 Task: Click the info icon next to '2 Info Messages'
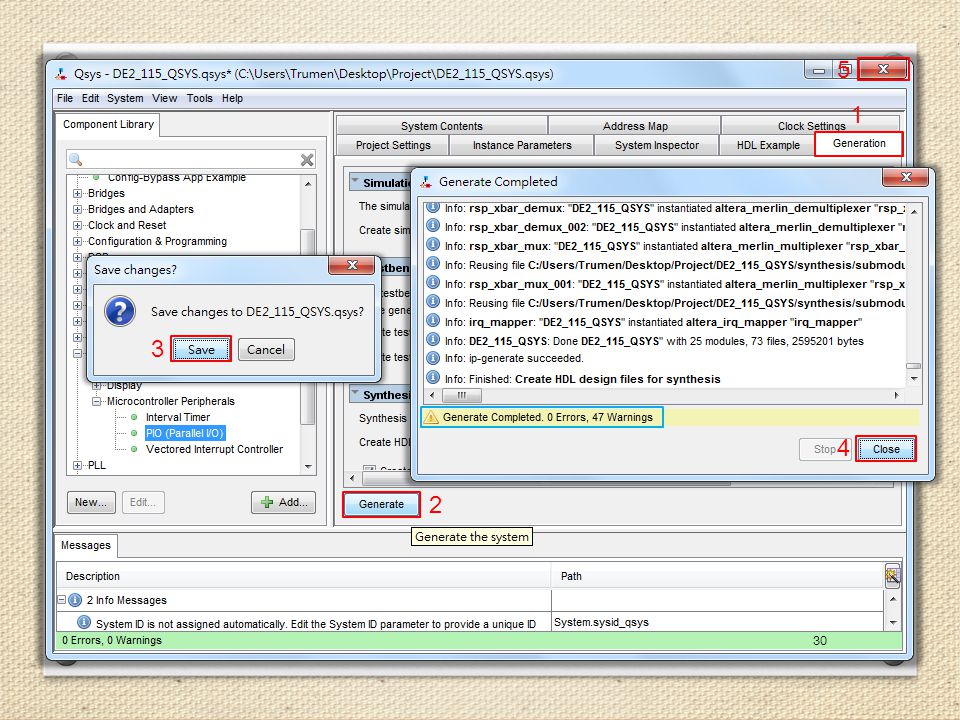point(75,600)
